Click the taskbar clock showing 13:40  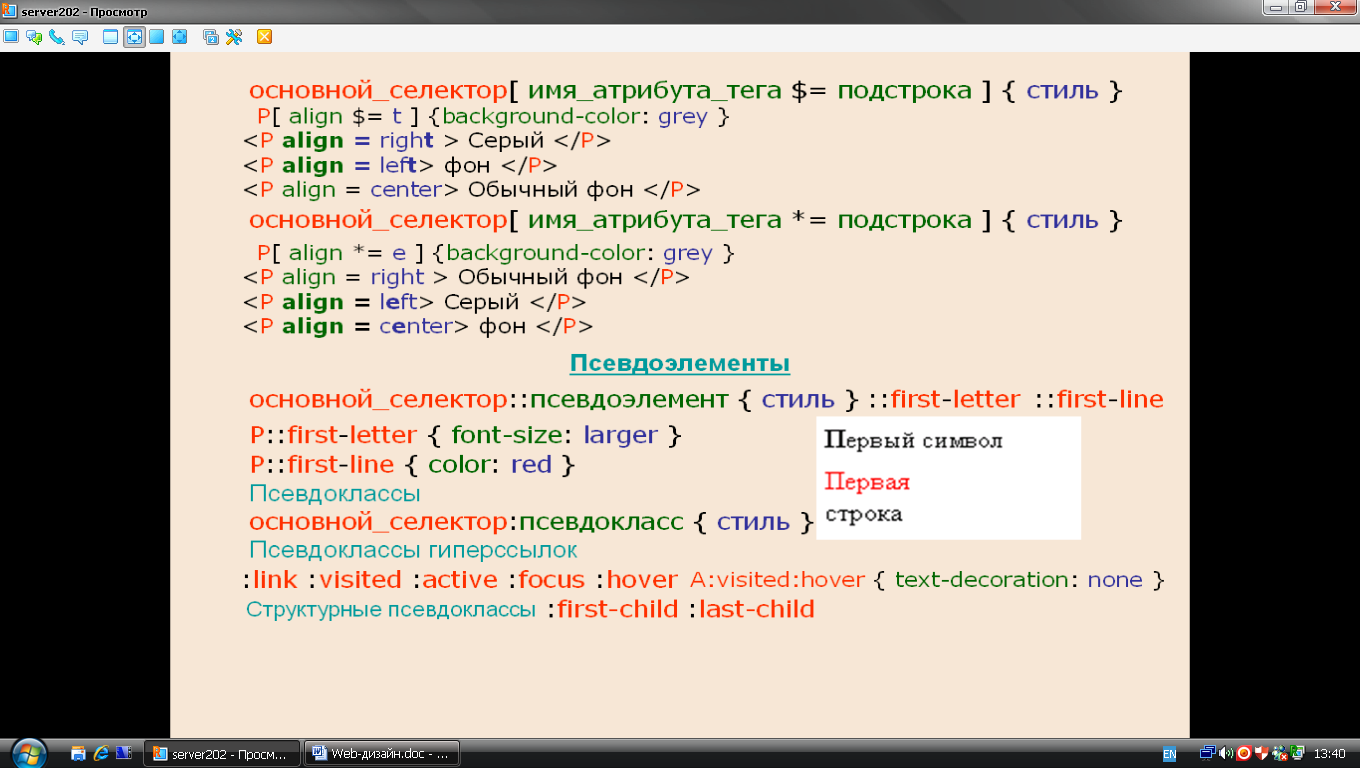tap(1329, 753)
